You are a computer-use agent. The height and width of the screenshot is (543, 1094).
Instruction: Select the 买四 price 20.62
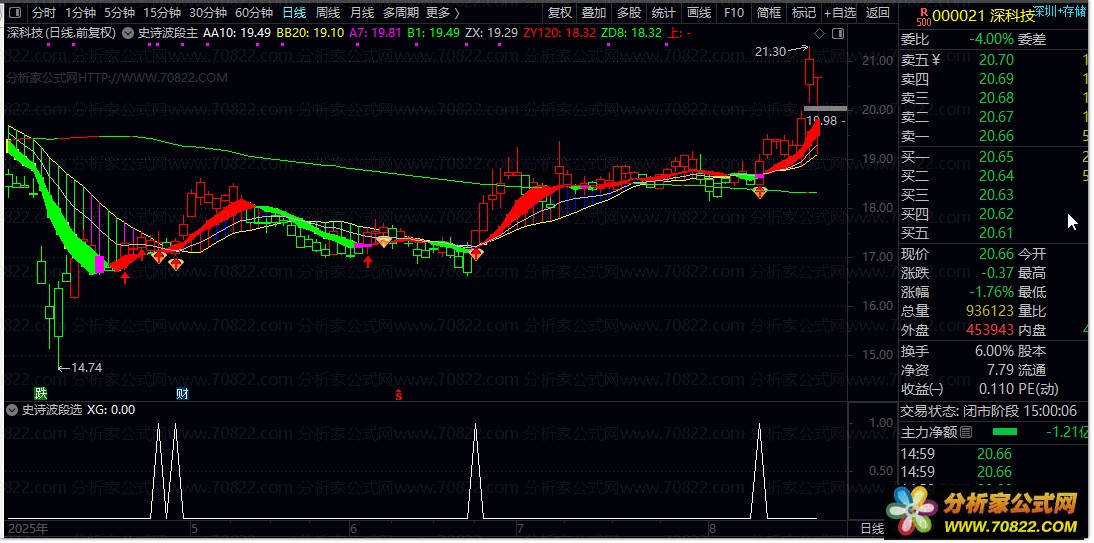click(996, 214)
